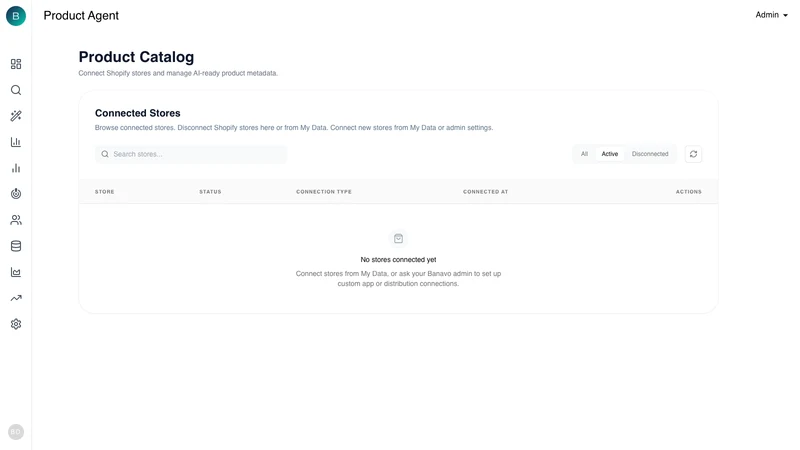800x450 pixels.
Task: Select the Disconnected stores filter
Action: point(649,154)
